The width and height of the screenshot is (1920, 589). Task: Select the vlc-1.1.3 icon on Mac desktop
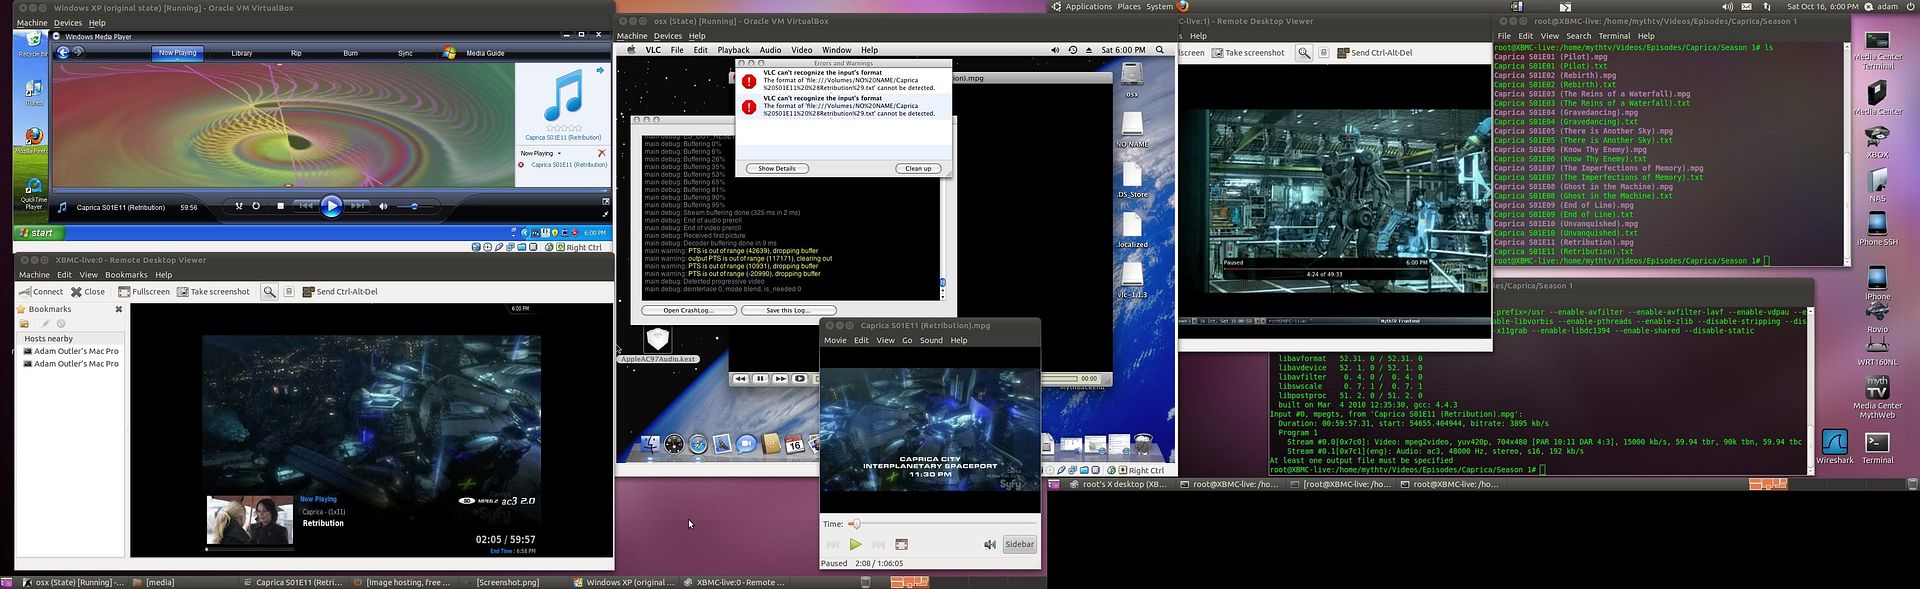1132,280
